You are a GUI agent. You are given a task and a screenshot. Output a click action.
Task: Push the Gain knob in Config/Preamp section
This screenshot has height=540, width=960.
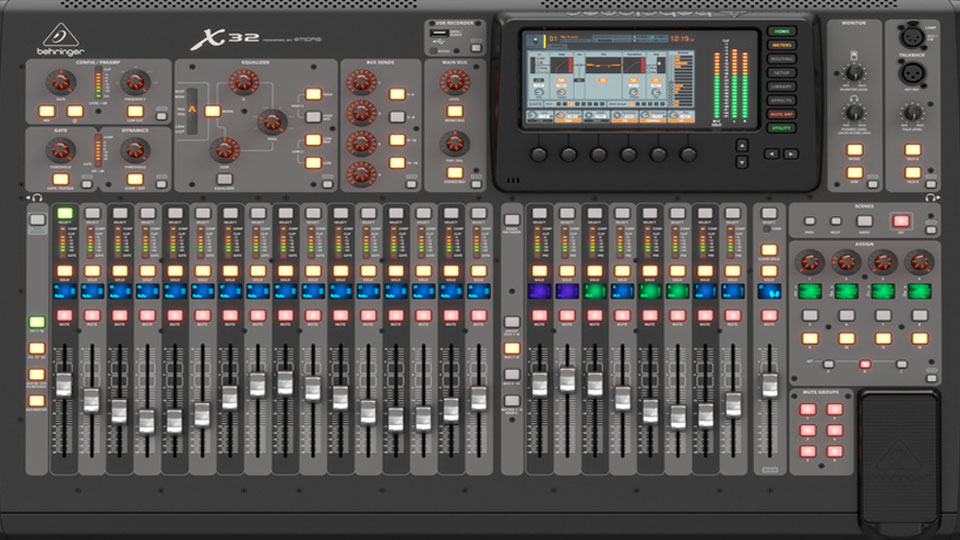61,81
